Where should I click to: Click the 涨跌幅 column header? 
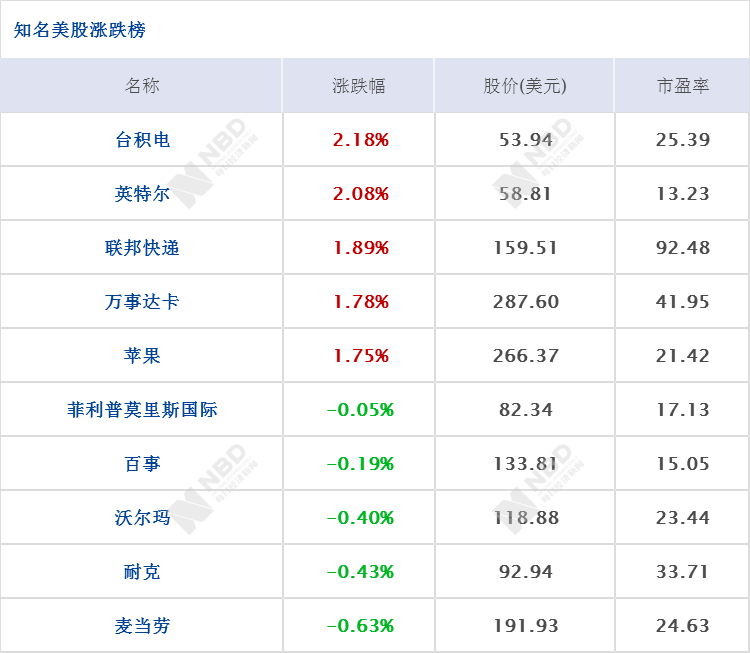(359, 86)
